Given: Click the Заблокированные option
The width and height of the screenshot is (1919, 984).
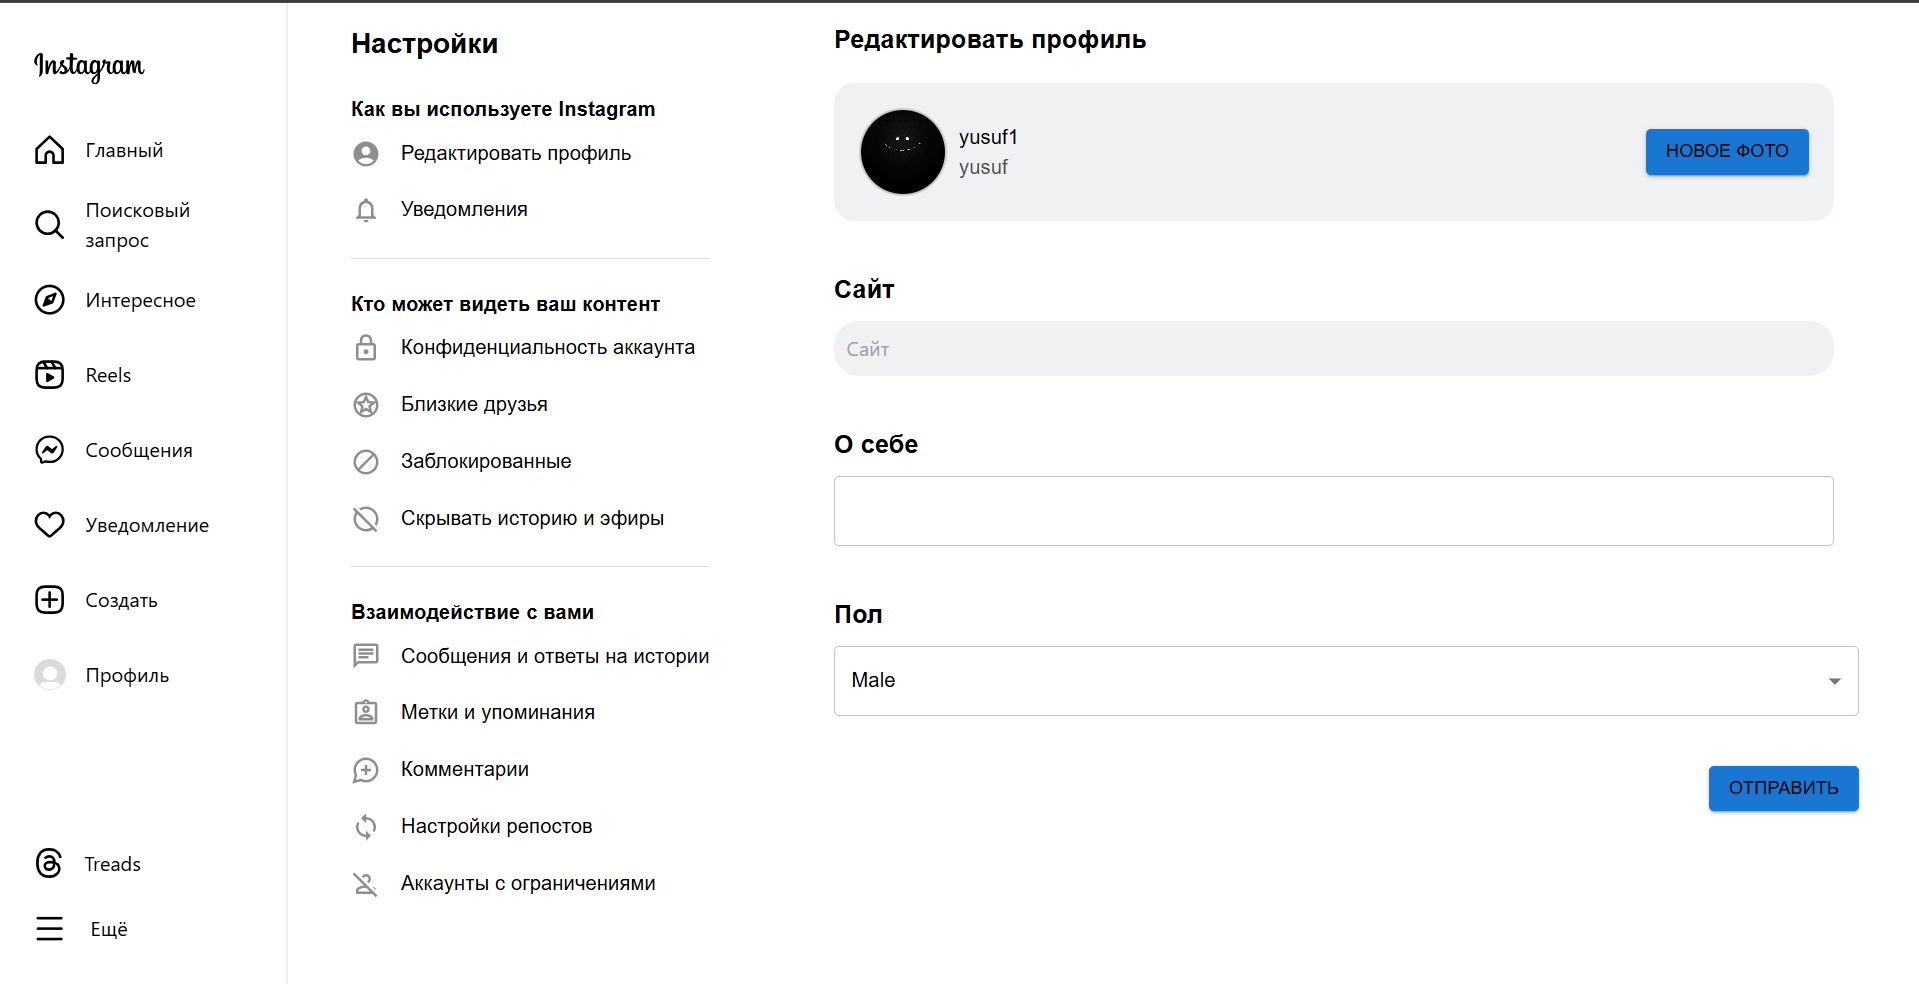Looking at the screenshot, I should pyautogui.click(x=486, y=461).
